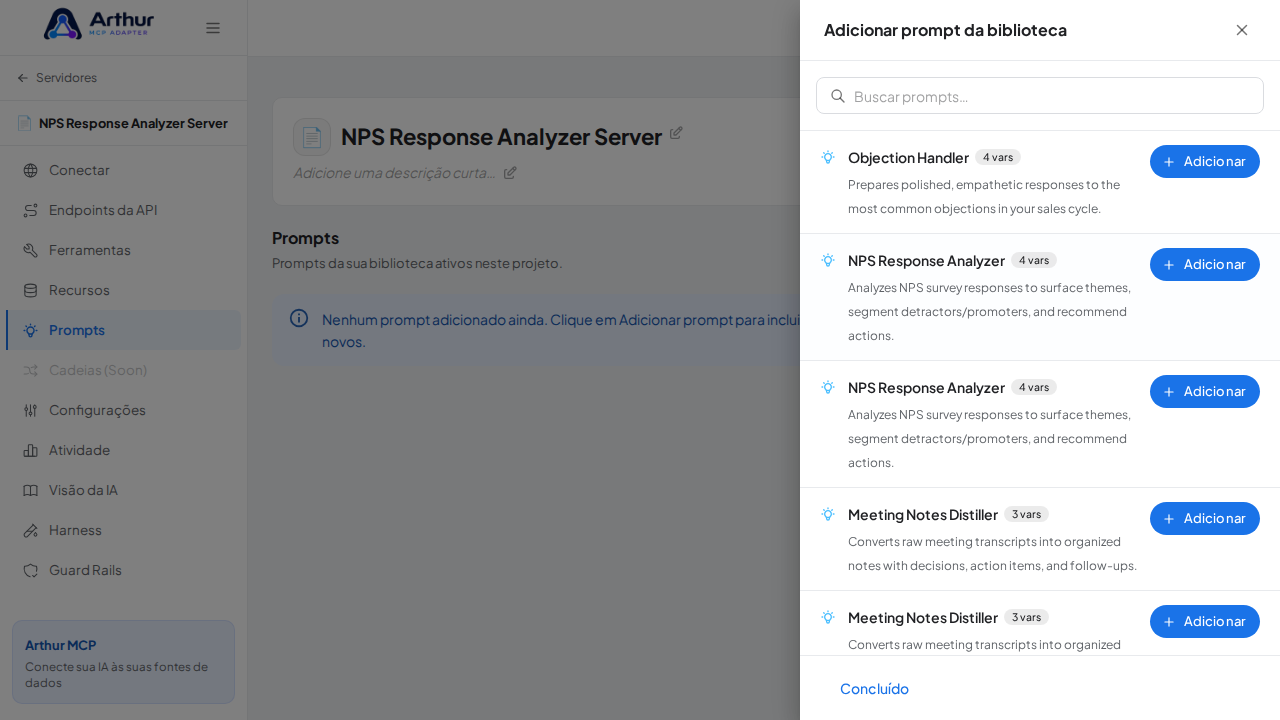1280x720 pixels.
Task: Open the Guard Rails shield icon
Action: pyautogui.click(x=30, y=570)
